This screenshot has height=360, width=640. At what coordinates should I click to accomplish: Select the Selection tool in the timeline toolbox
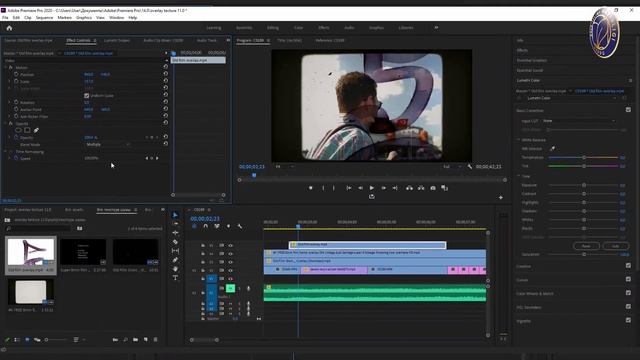pos(176,215)
